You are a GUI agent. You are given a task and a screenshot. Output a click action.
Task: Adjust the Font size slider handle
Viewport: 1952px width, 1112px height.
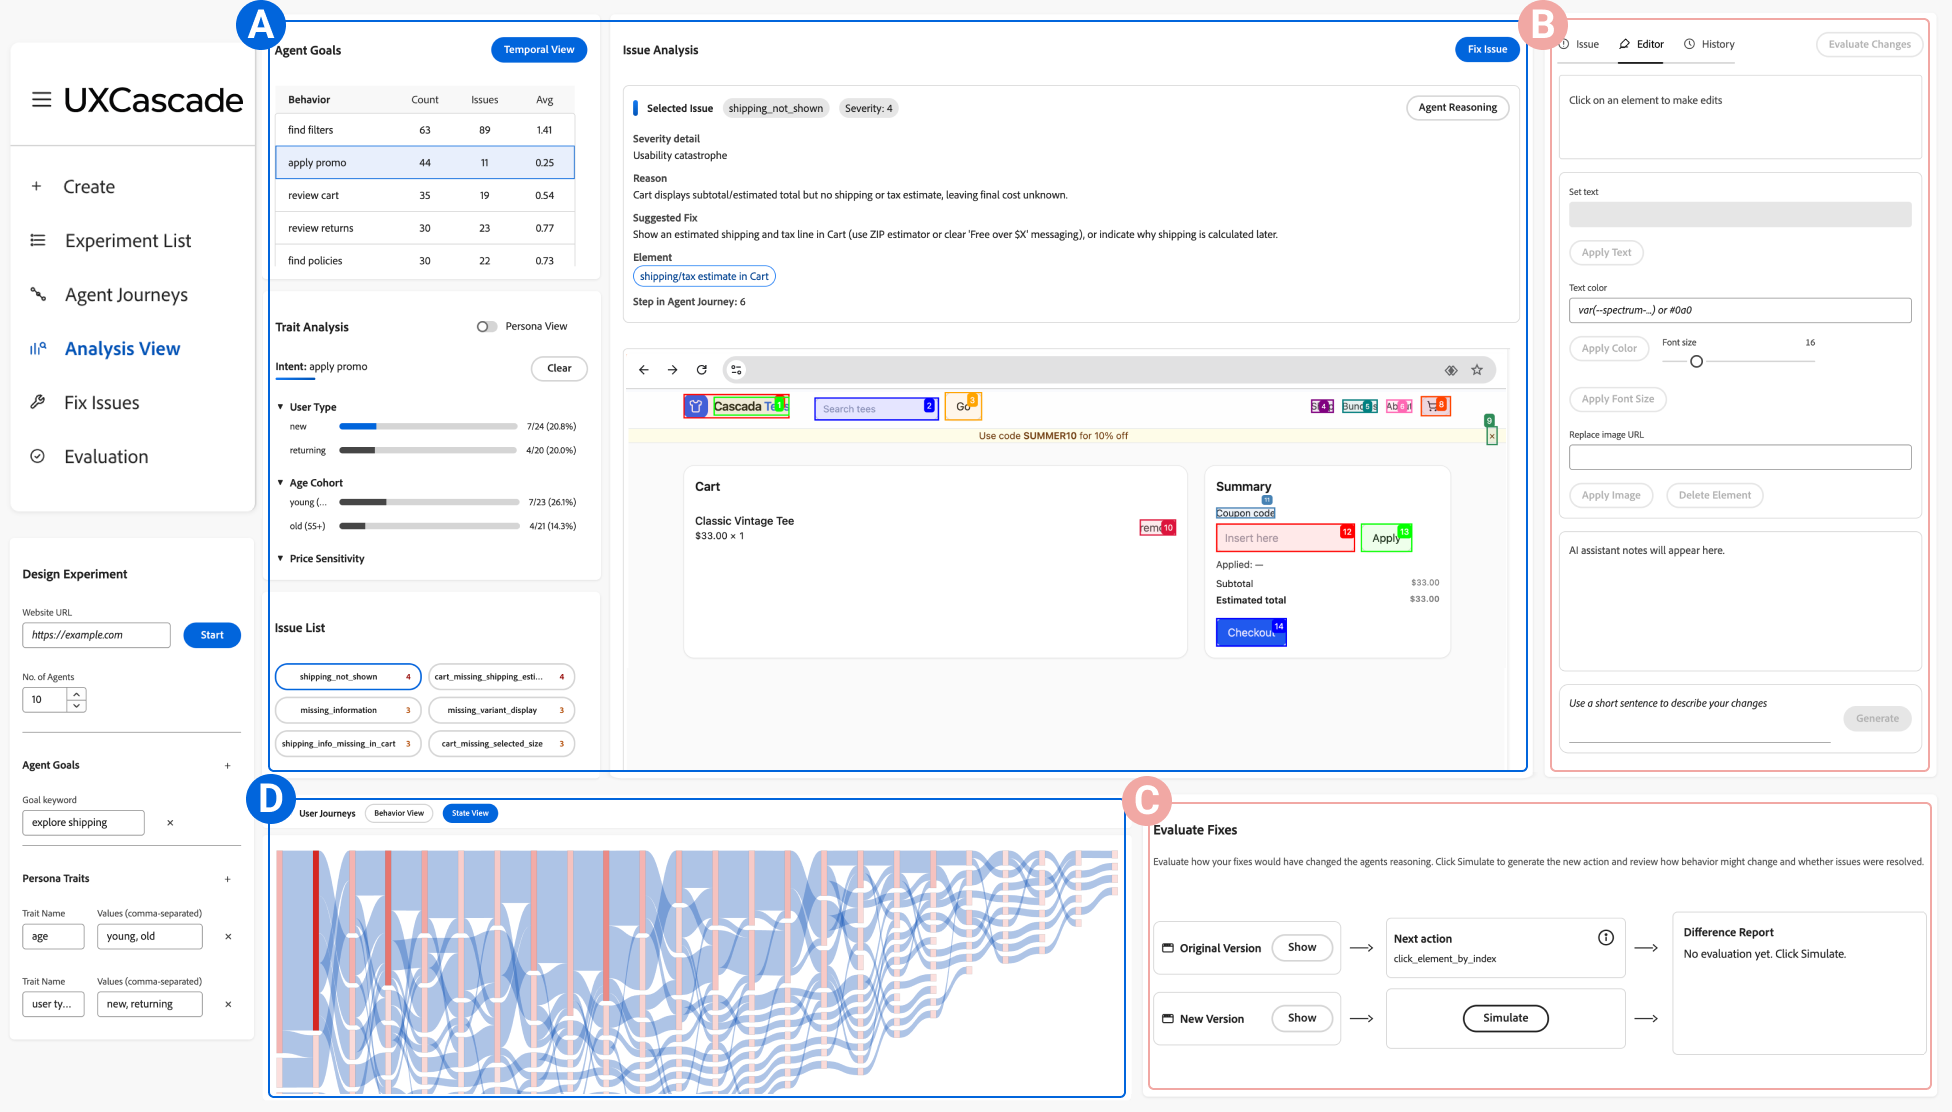(1696, 362)
